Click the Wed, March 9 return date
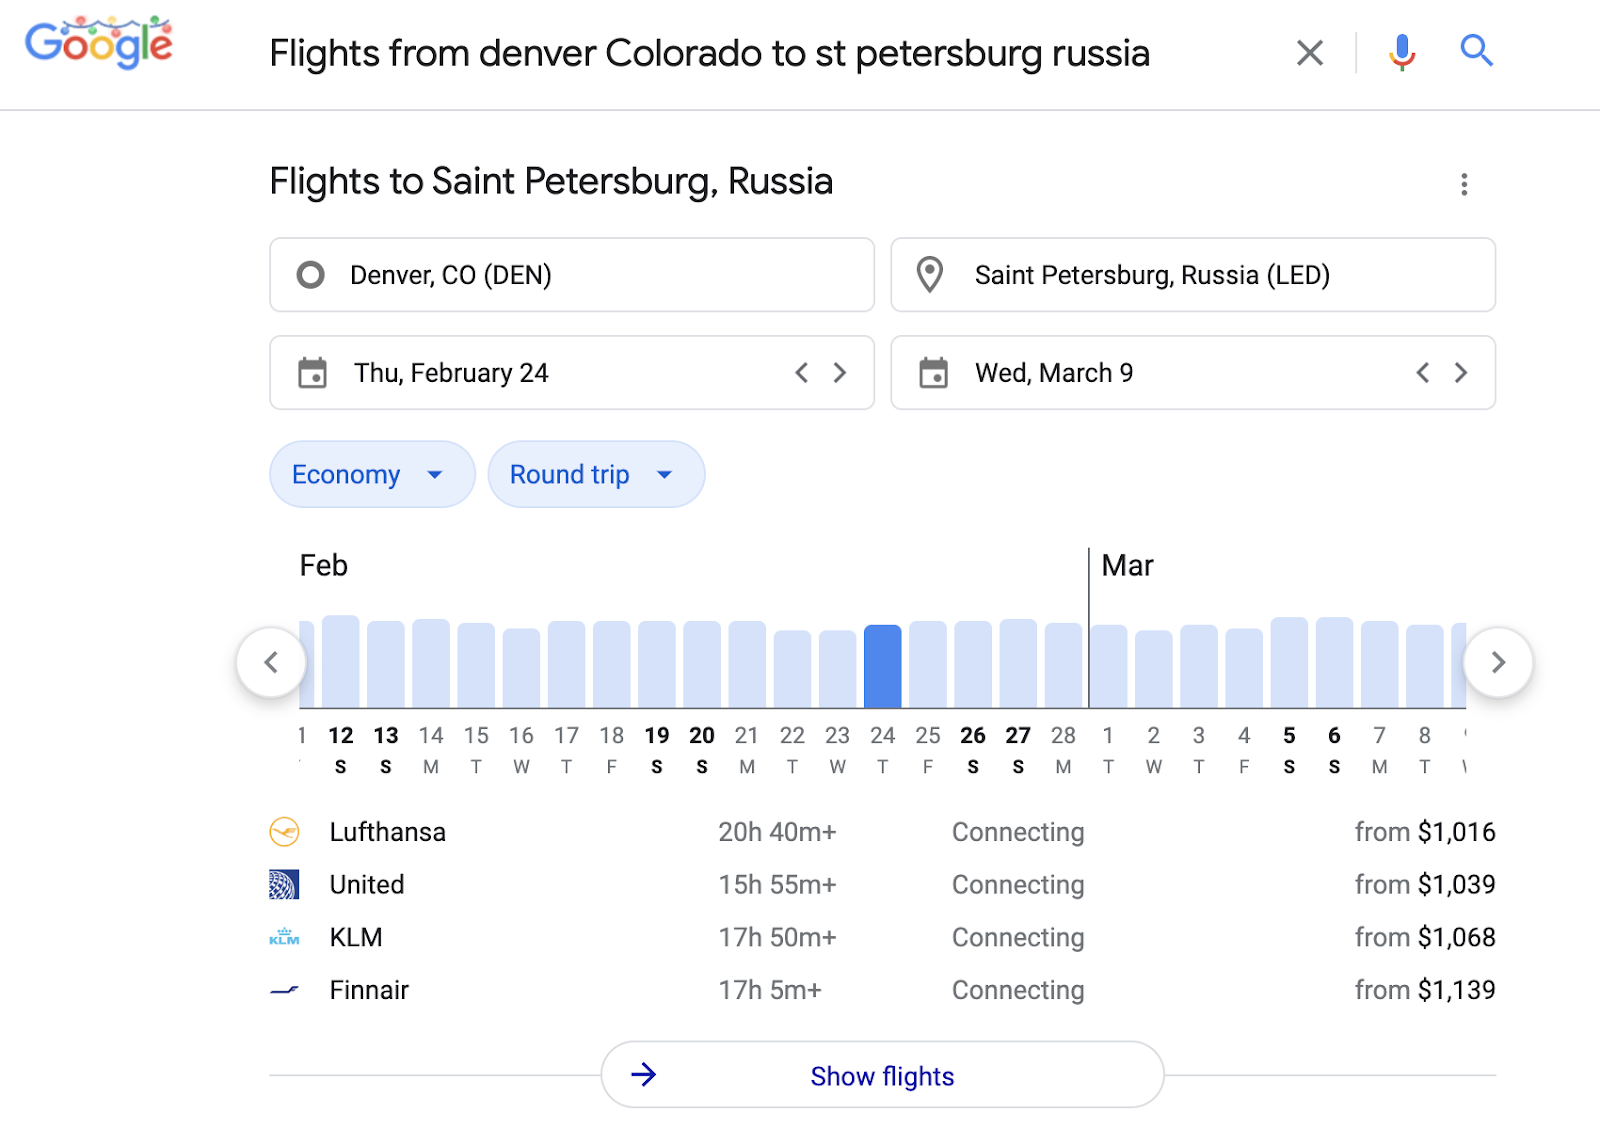This screenshot has height=1144, width=1600. (1054, 373)
